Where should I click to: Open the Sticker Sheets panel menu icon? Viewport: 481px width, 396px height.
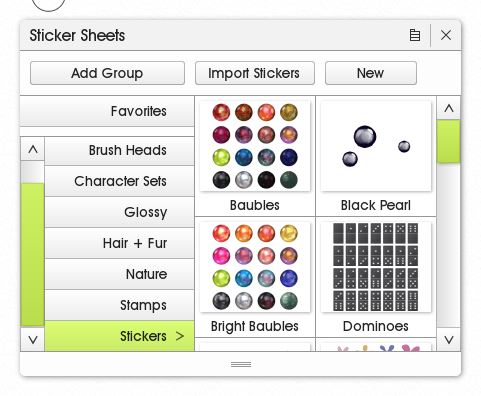click(x=415, y=35)
